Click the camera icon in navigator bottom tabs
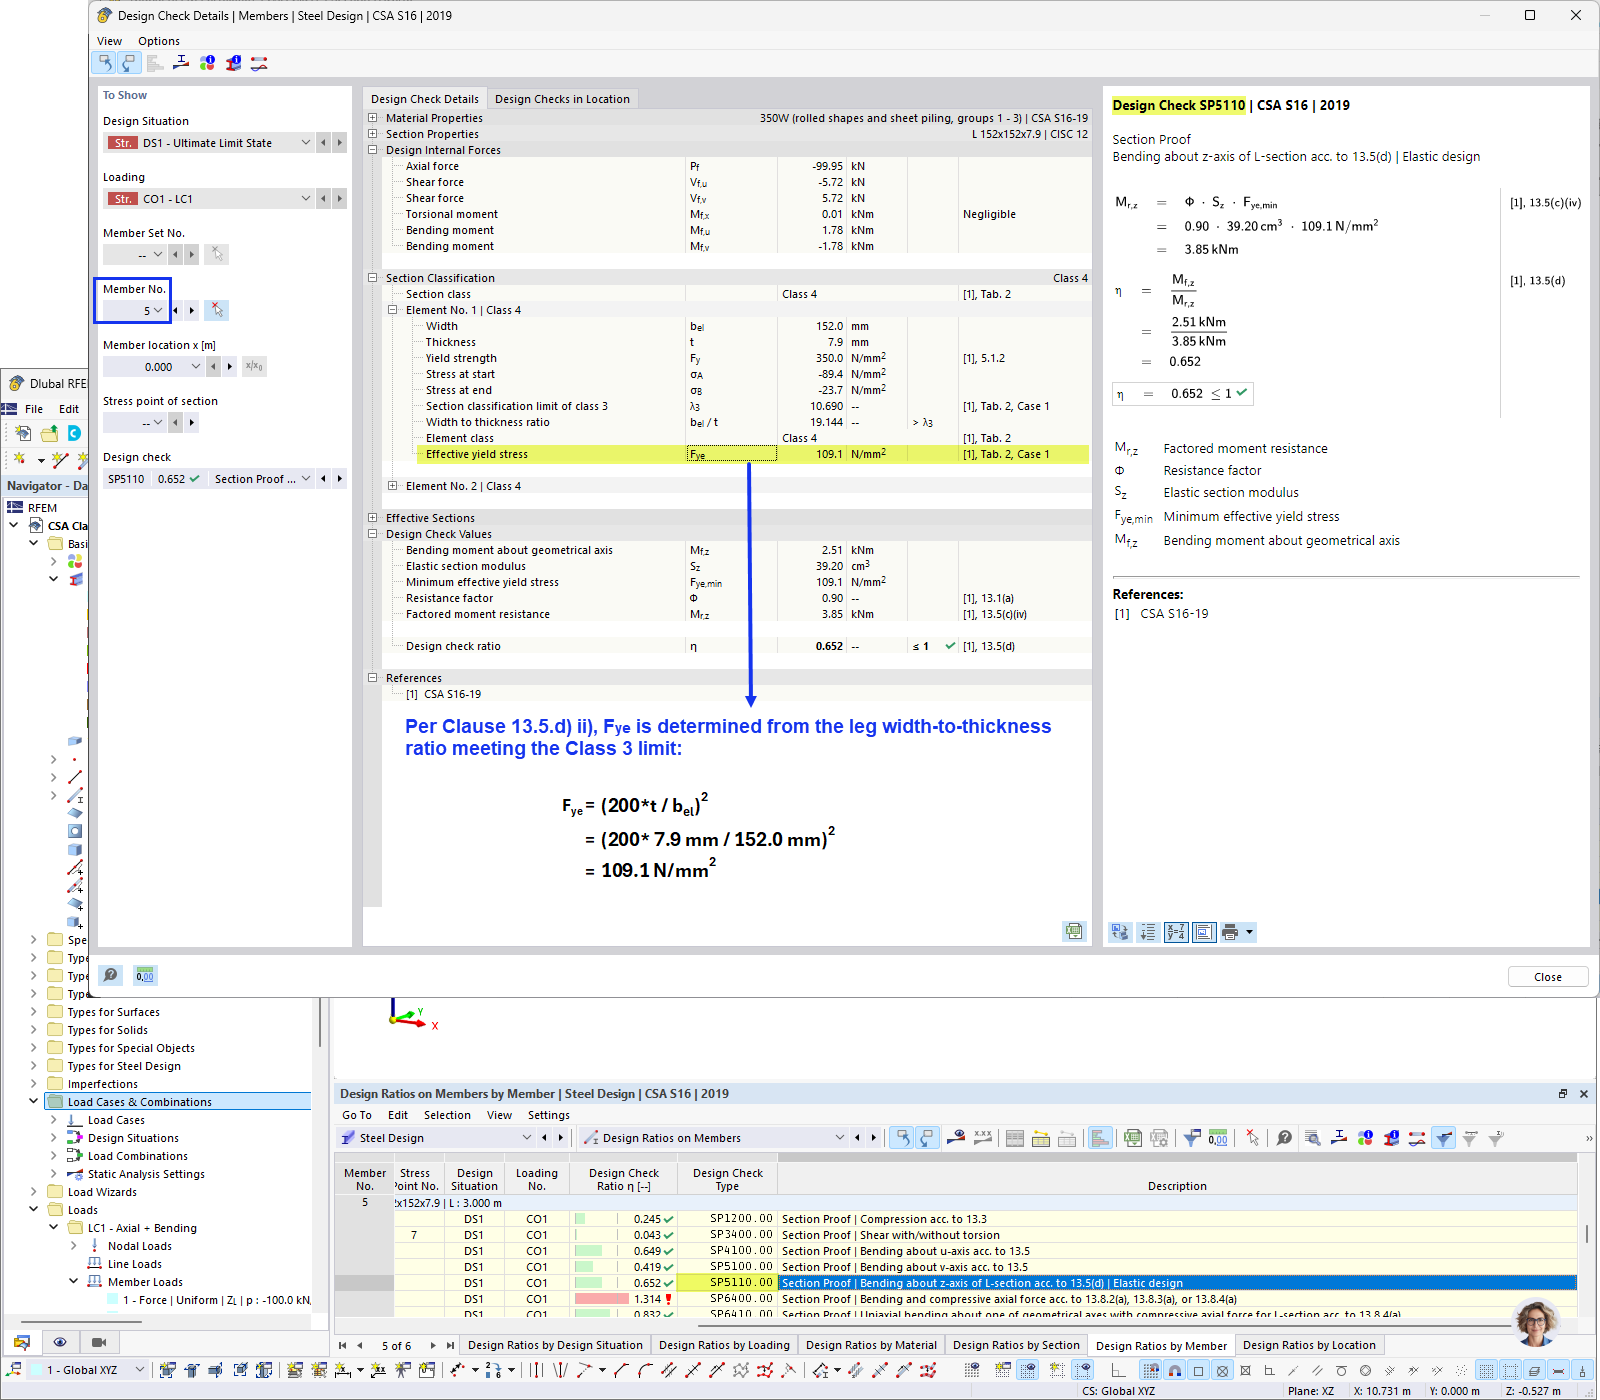Screen dimensions: 1600x1400 pos(98,1342)
